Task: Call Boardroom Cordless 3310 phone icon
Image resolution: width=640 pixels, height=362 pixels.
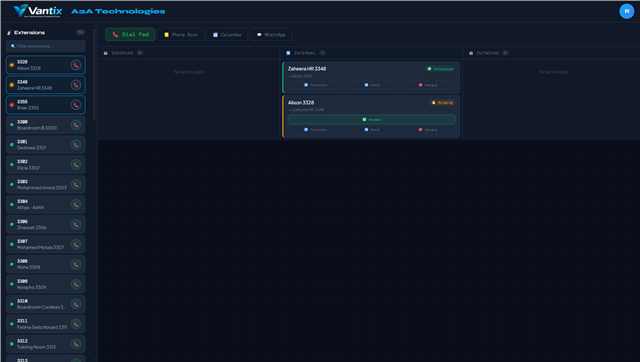Action: point(76,304)
